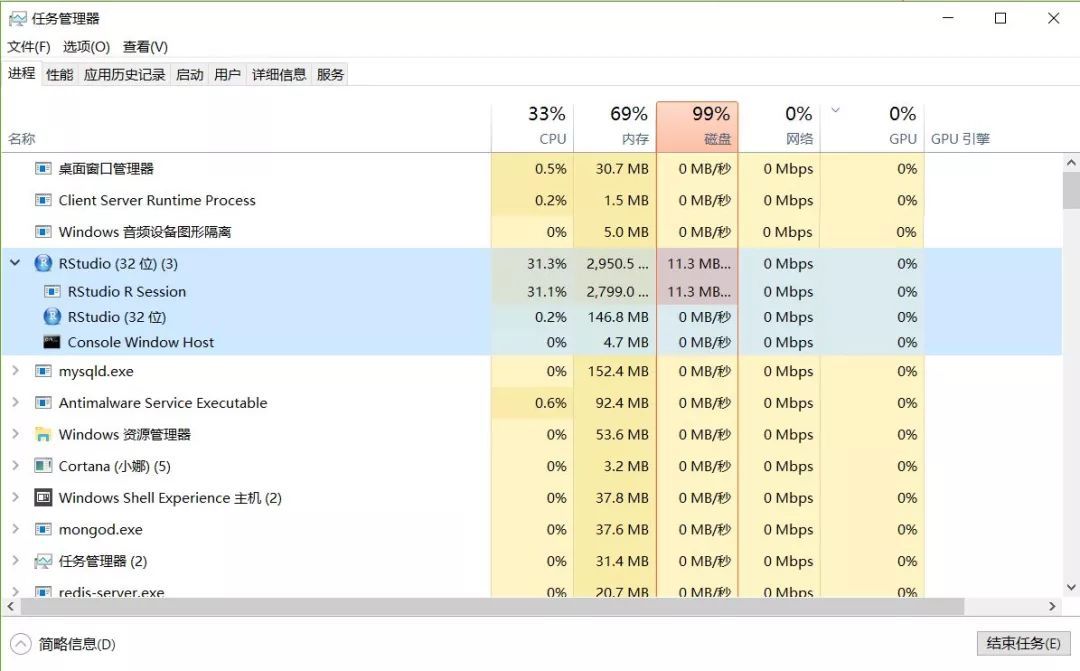
Task: Click the mysqld.exe process icon
Action: 43,371
